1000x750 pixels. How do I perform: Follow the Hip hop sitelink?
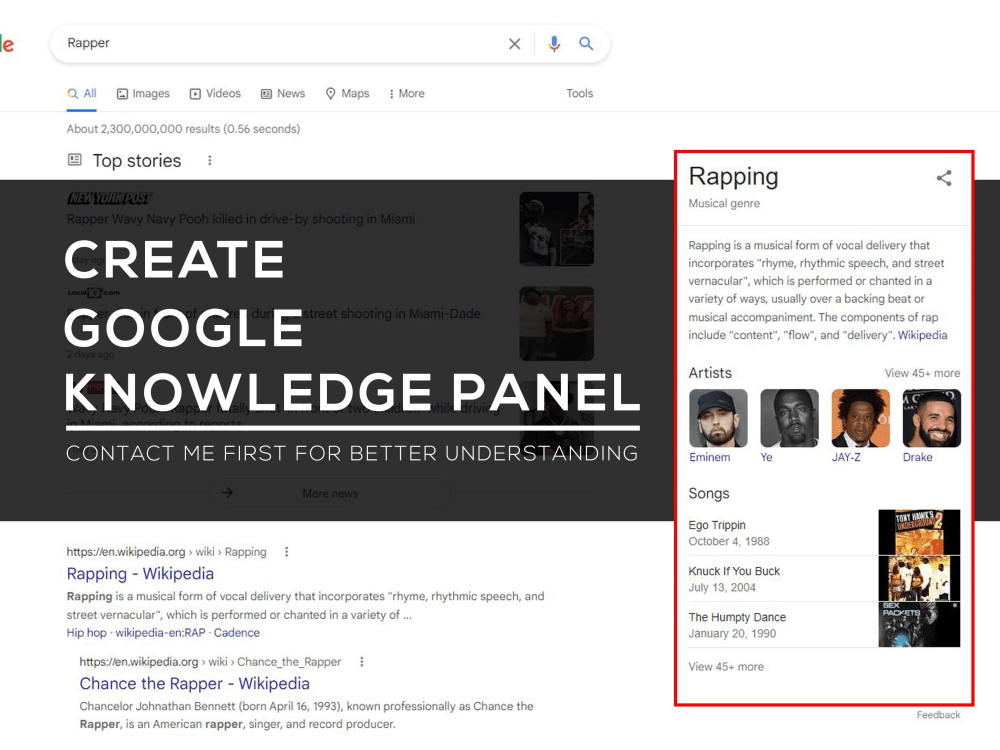(86, 633)
